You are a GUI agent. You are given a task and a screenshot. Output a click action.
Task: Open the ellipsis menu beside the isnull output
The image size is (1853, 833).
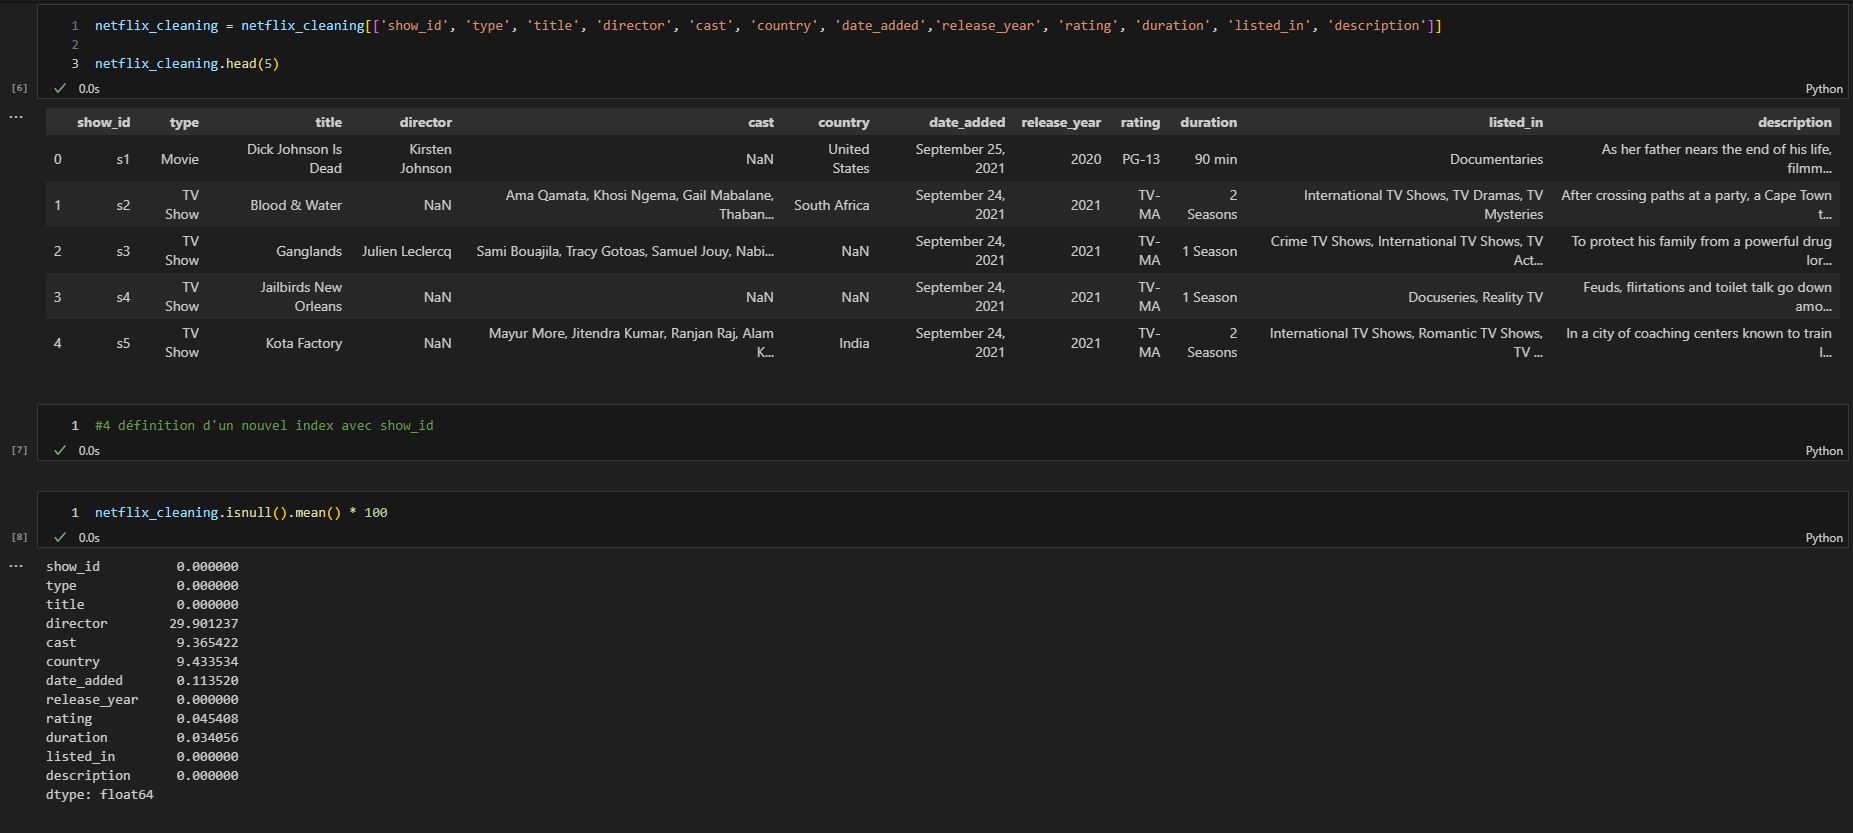[16, 566]
